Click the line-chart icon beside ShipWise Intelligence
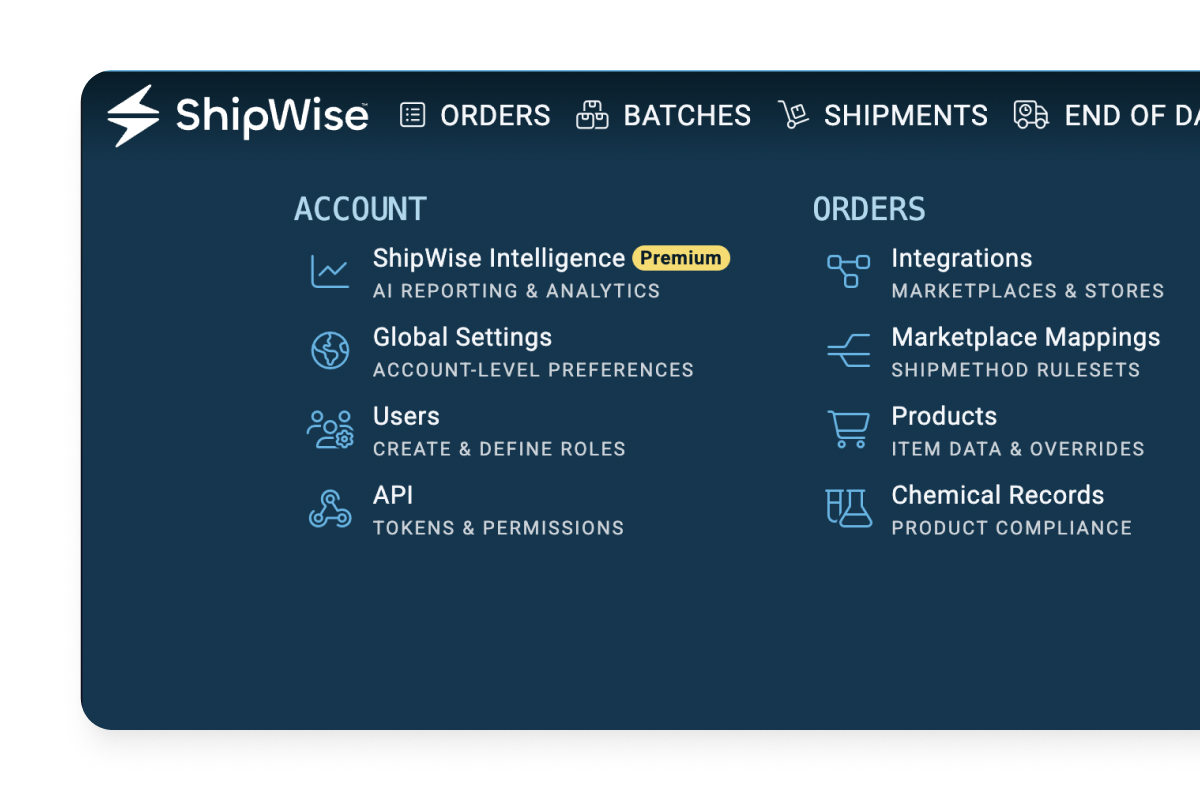This screenshot has width=1200, height=800. click(330, 270)
